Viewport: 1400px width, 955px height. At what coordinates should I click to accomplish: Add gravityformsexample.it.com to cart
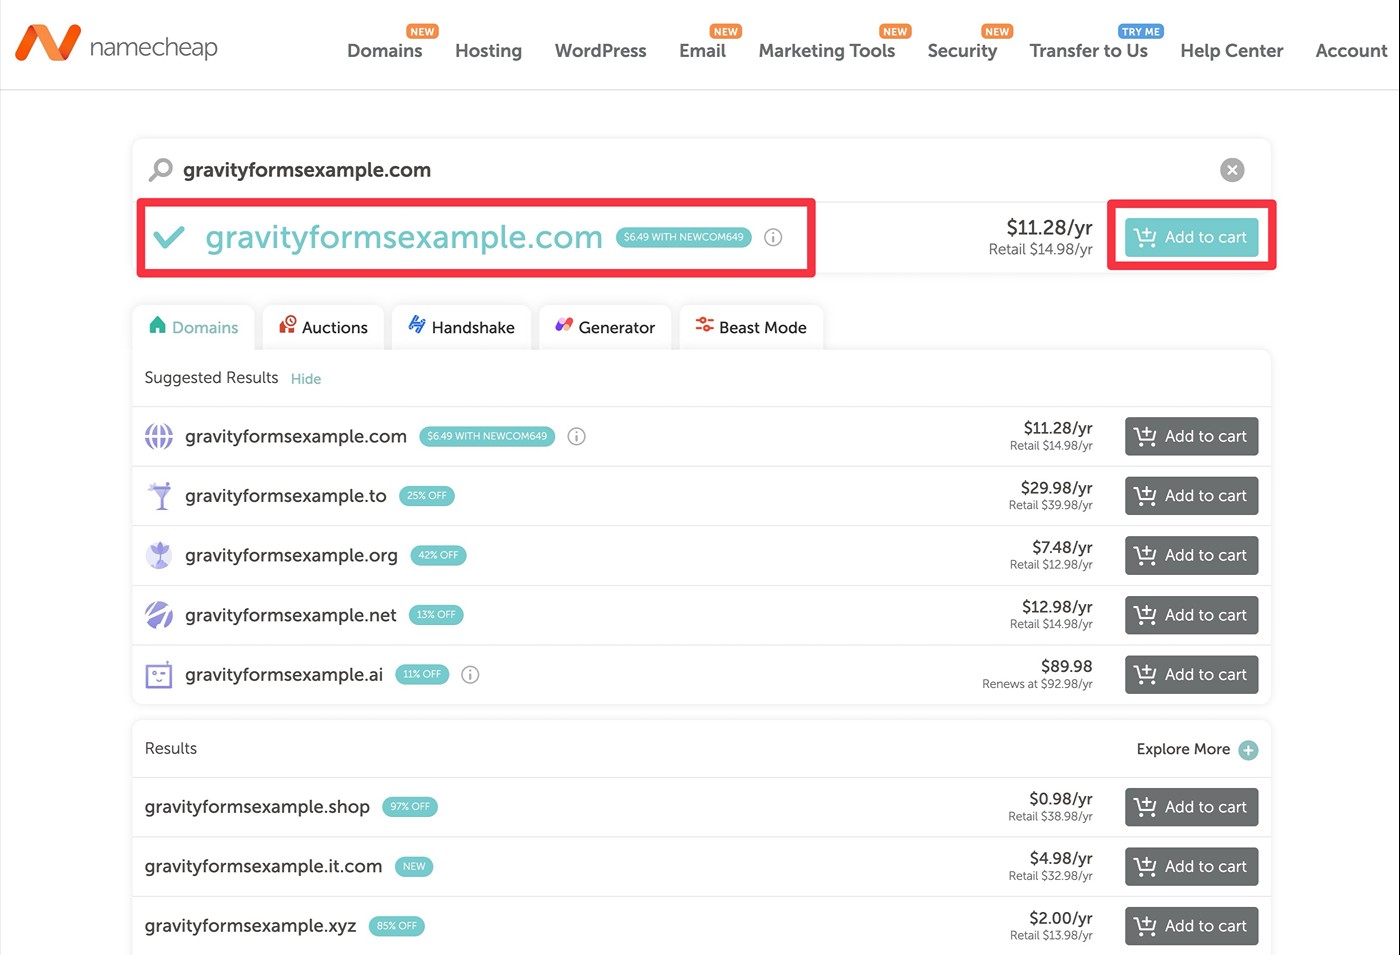click(1191, 866)
